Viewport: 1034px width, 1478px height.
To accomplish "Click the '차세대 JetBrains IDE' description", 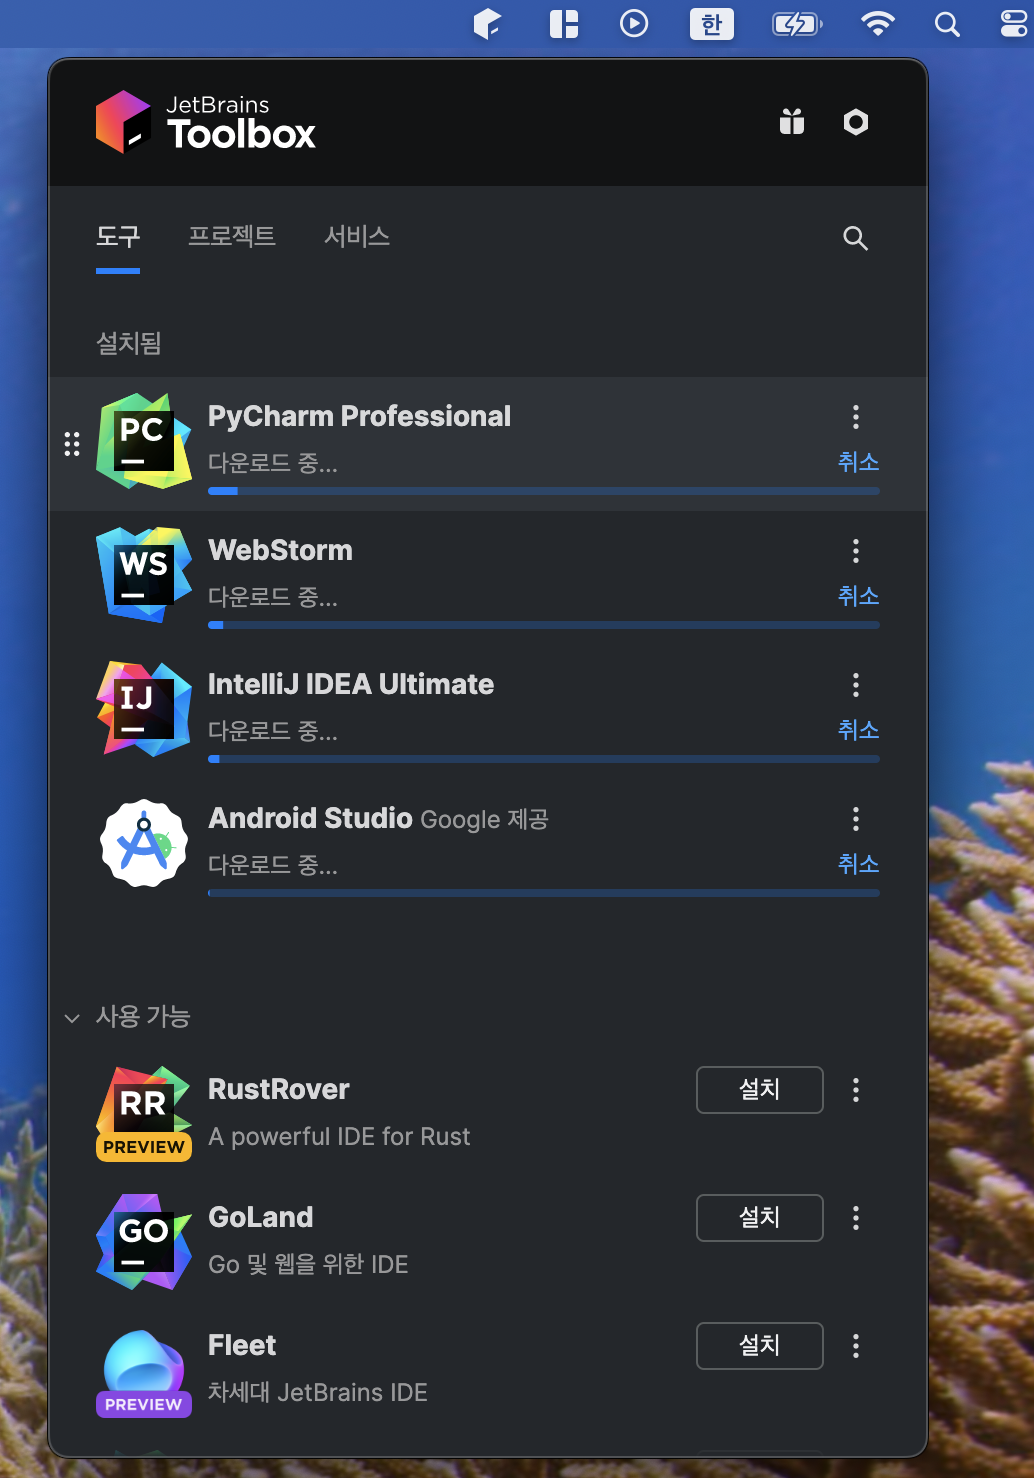I will coord(318,1393).
